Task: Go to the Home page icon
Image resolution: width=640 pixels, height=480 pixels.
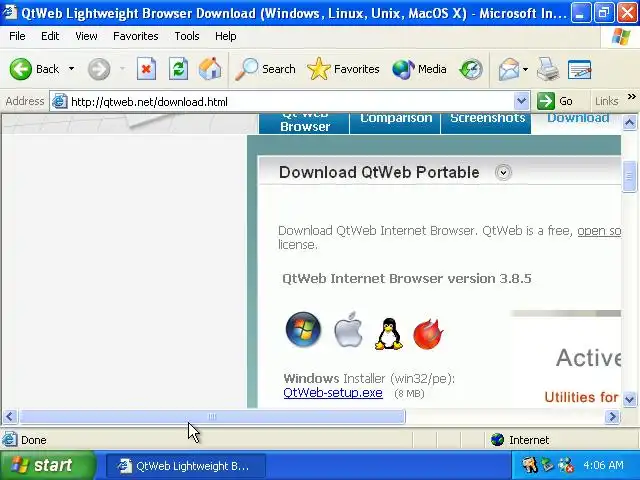Action: coord(210,69)
